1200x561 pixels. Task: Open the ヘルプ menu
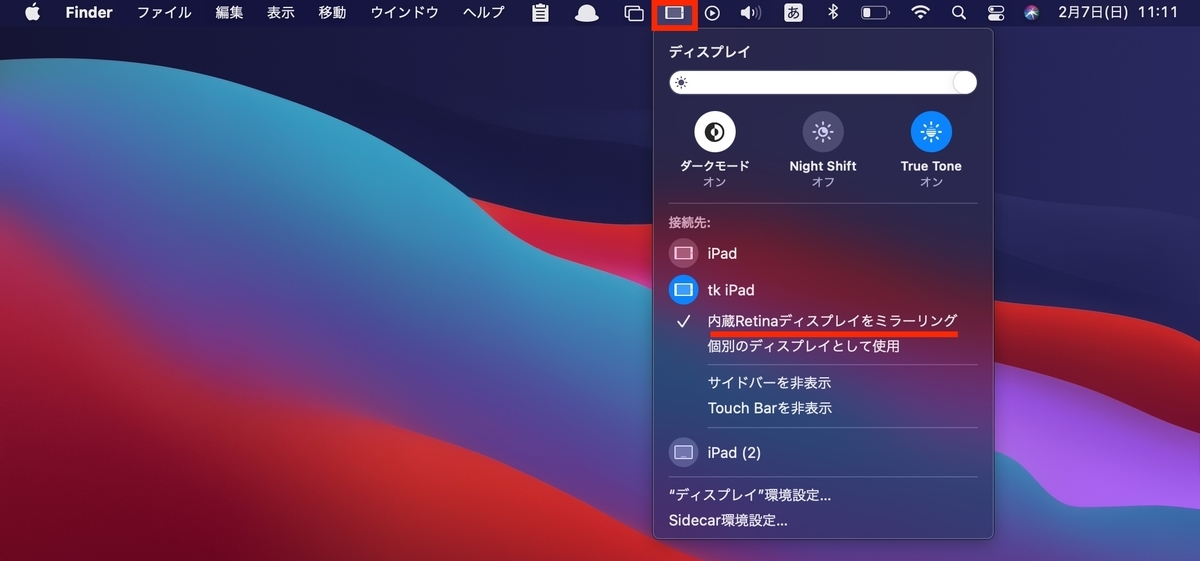[x=483, y=13]
